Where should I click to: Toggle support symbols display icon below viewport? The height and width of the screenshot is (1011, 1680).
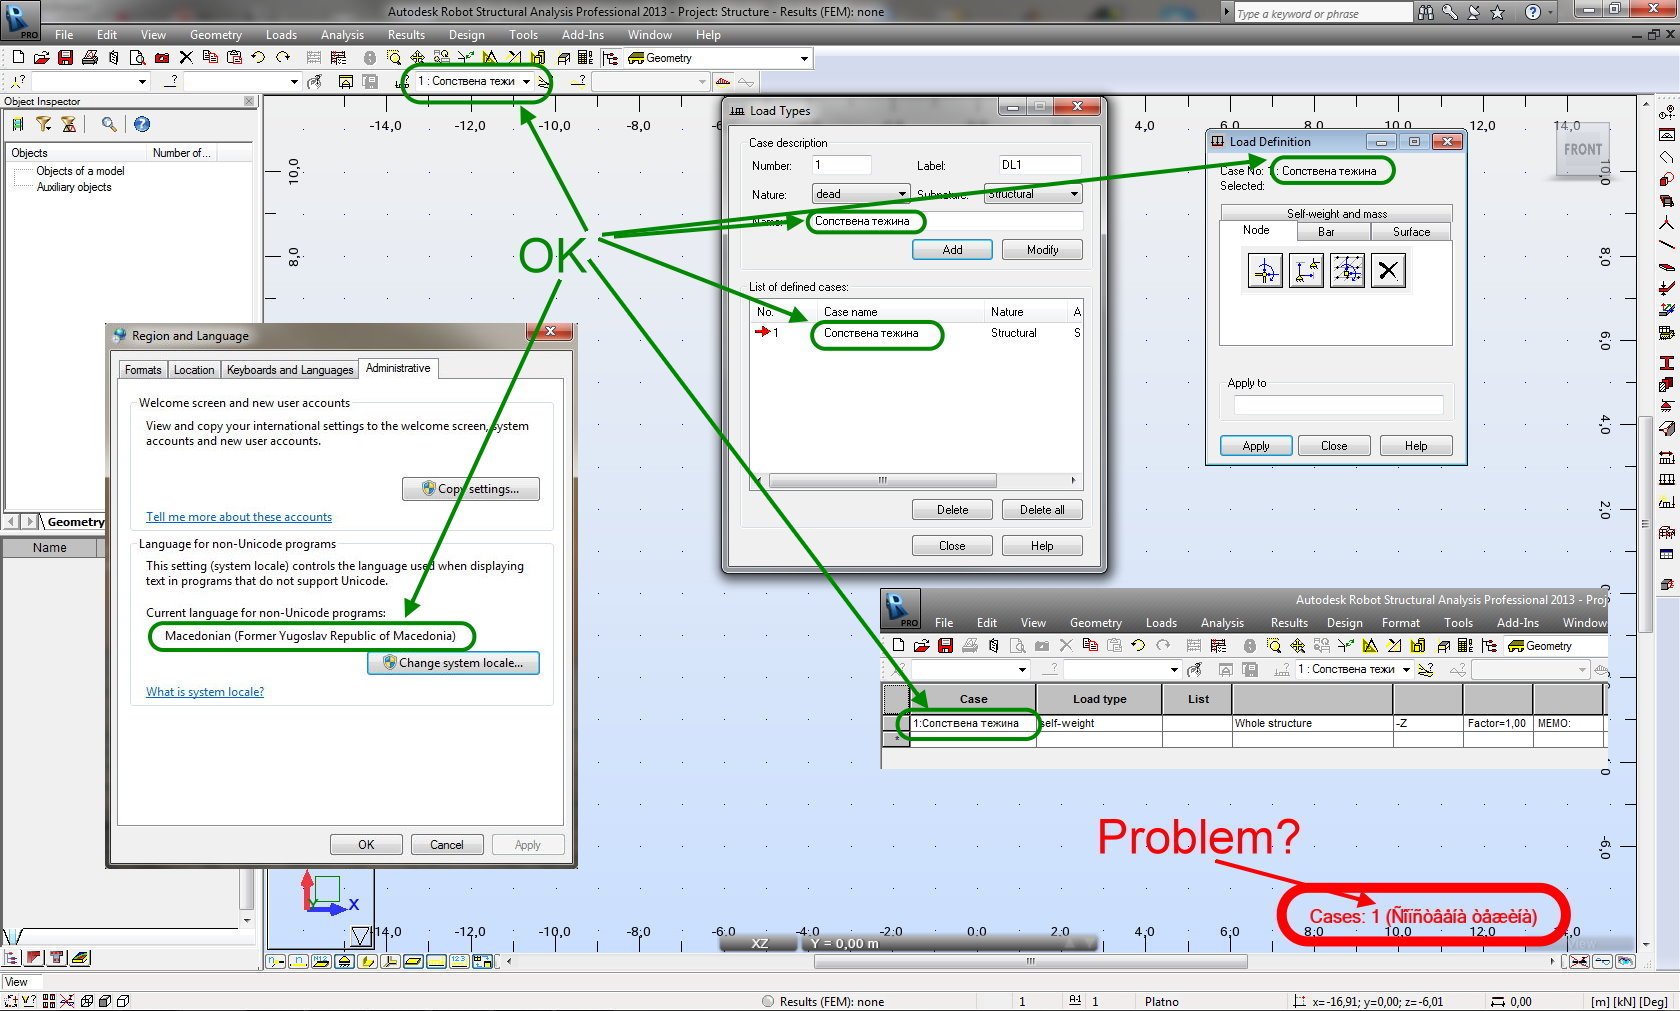[344, 961]
